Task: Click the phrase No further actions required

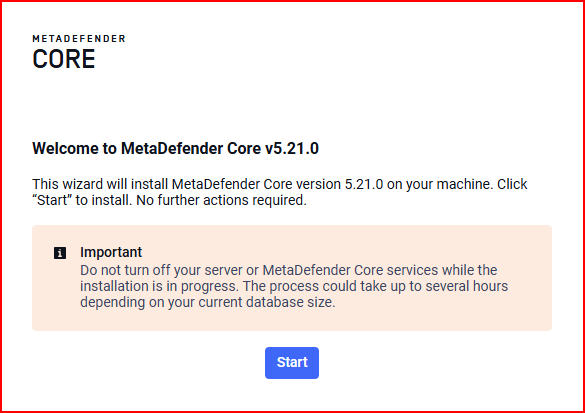Action: [x=221, y=200]
